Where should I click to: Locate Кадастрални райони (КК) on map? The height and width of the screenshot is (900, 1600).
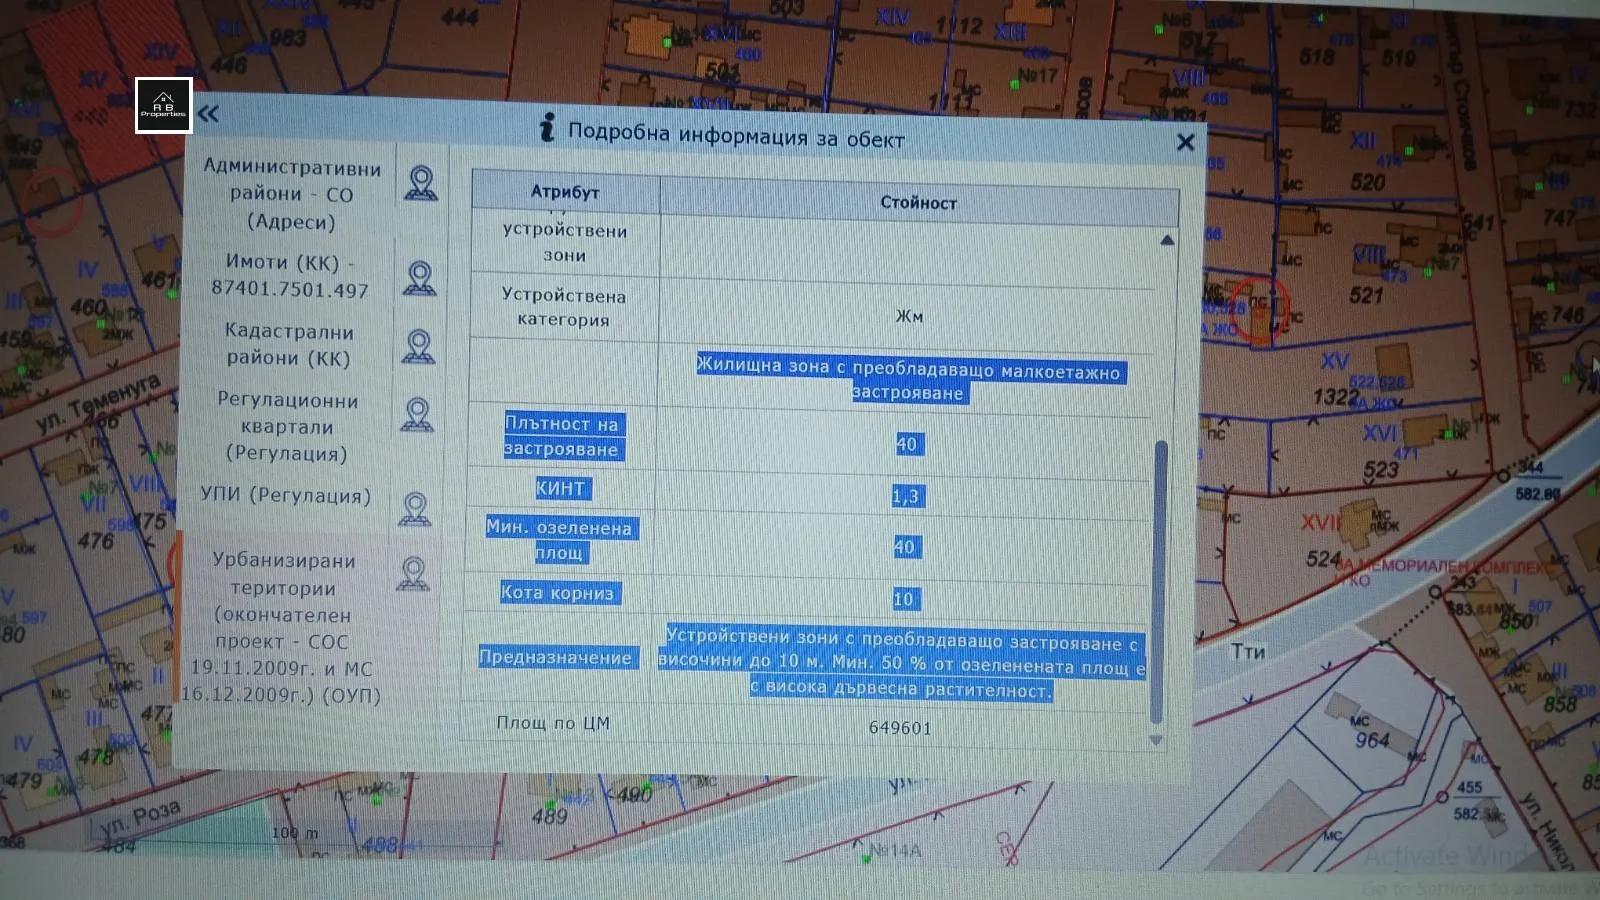pyautogui.click(x=419, y=346)
